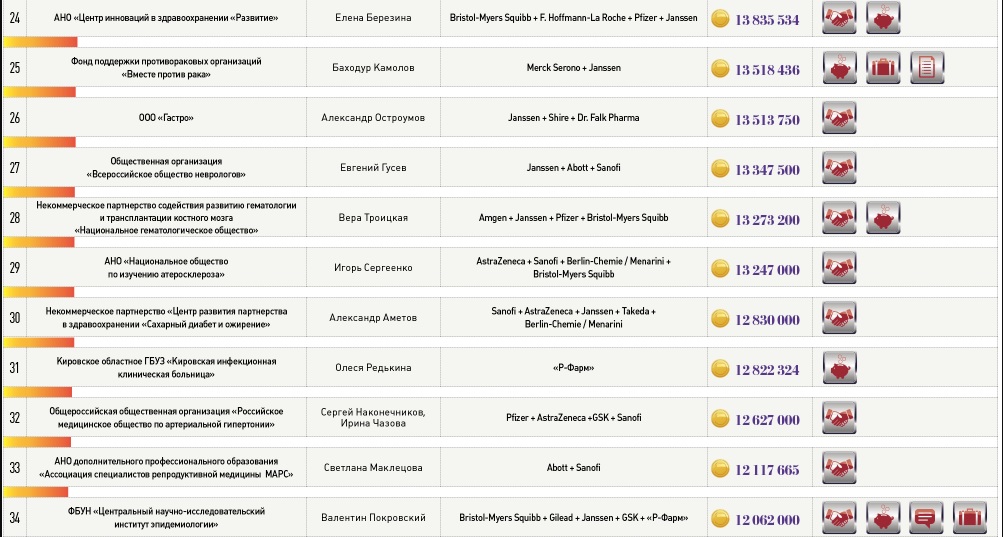Click the piggy bank icon in row 31
The height and width of the screenshot is (537, 1003).
pyautogui.click(x=838, y=368)
